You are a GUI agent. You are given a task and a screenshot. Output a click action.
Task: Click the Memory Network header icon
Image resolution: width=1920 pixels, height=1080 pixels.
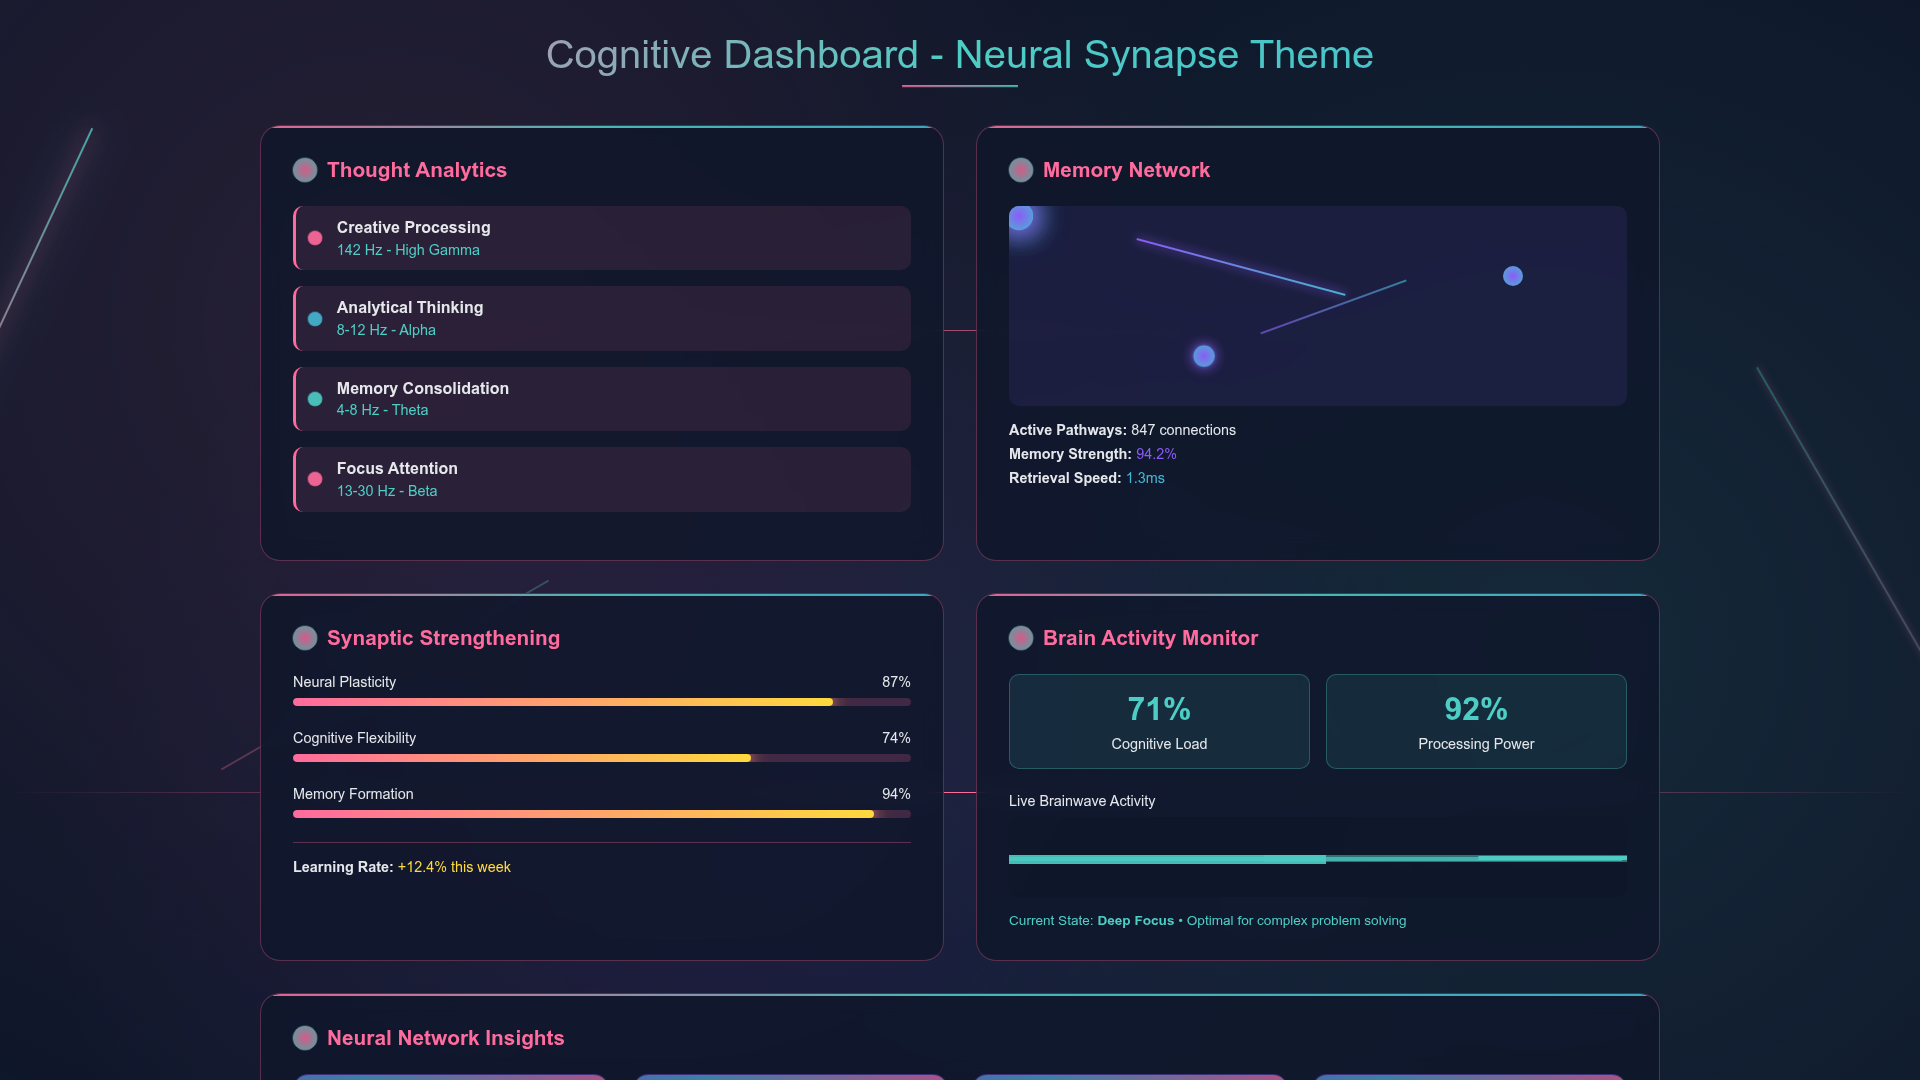pyautogui.click(x=1021, y=170)
